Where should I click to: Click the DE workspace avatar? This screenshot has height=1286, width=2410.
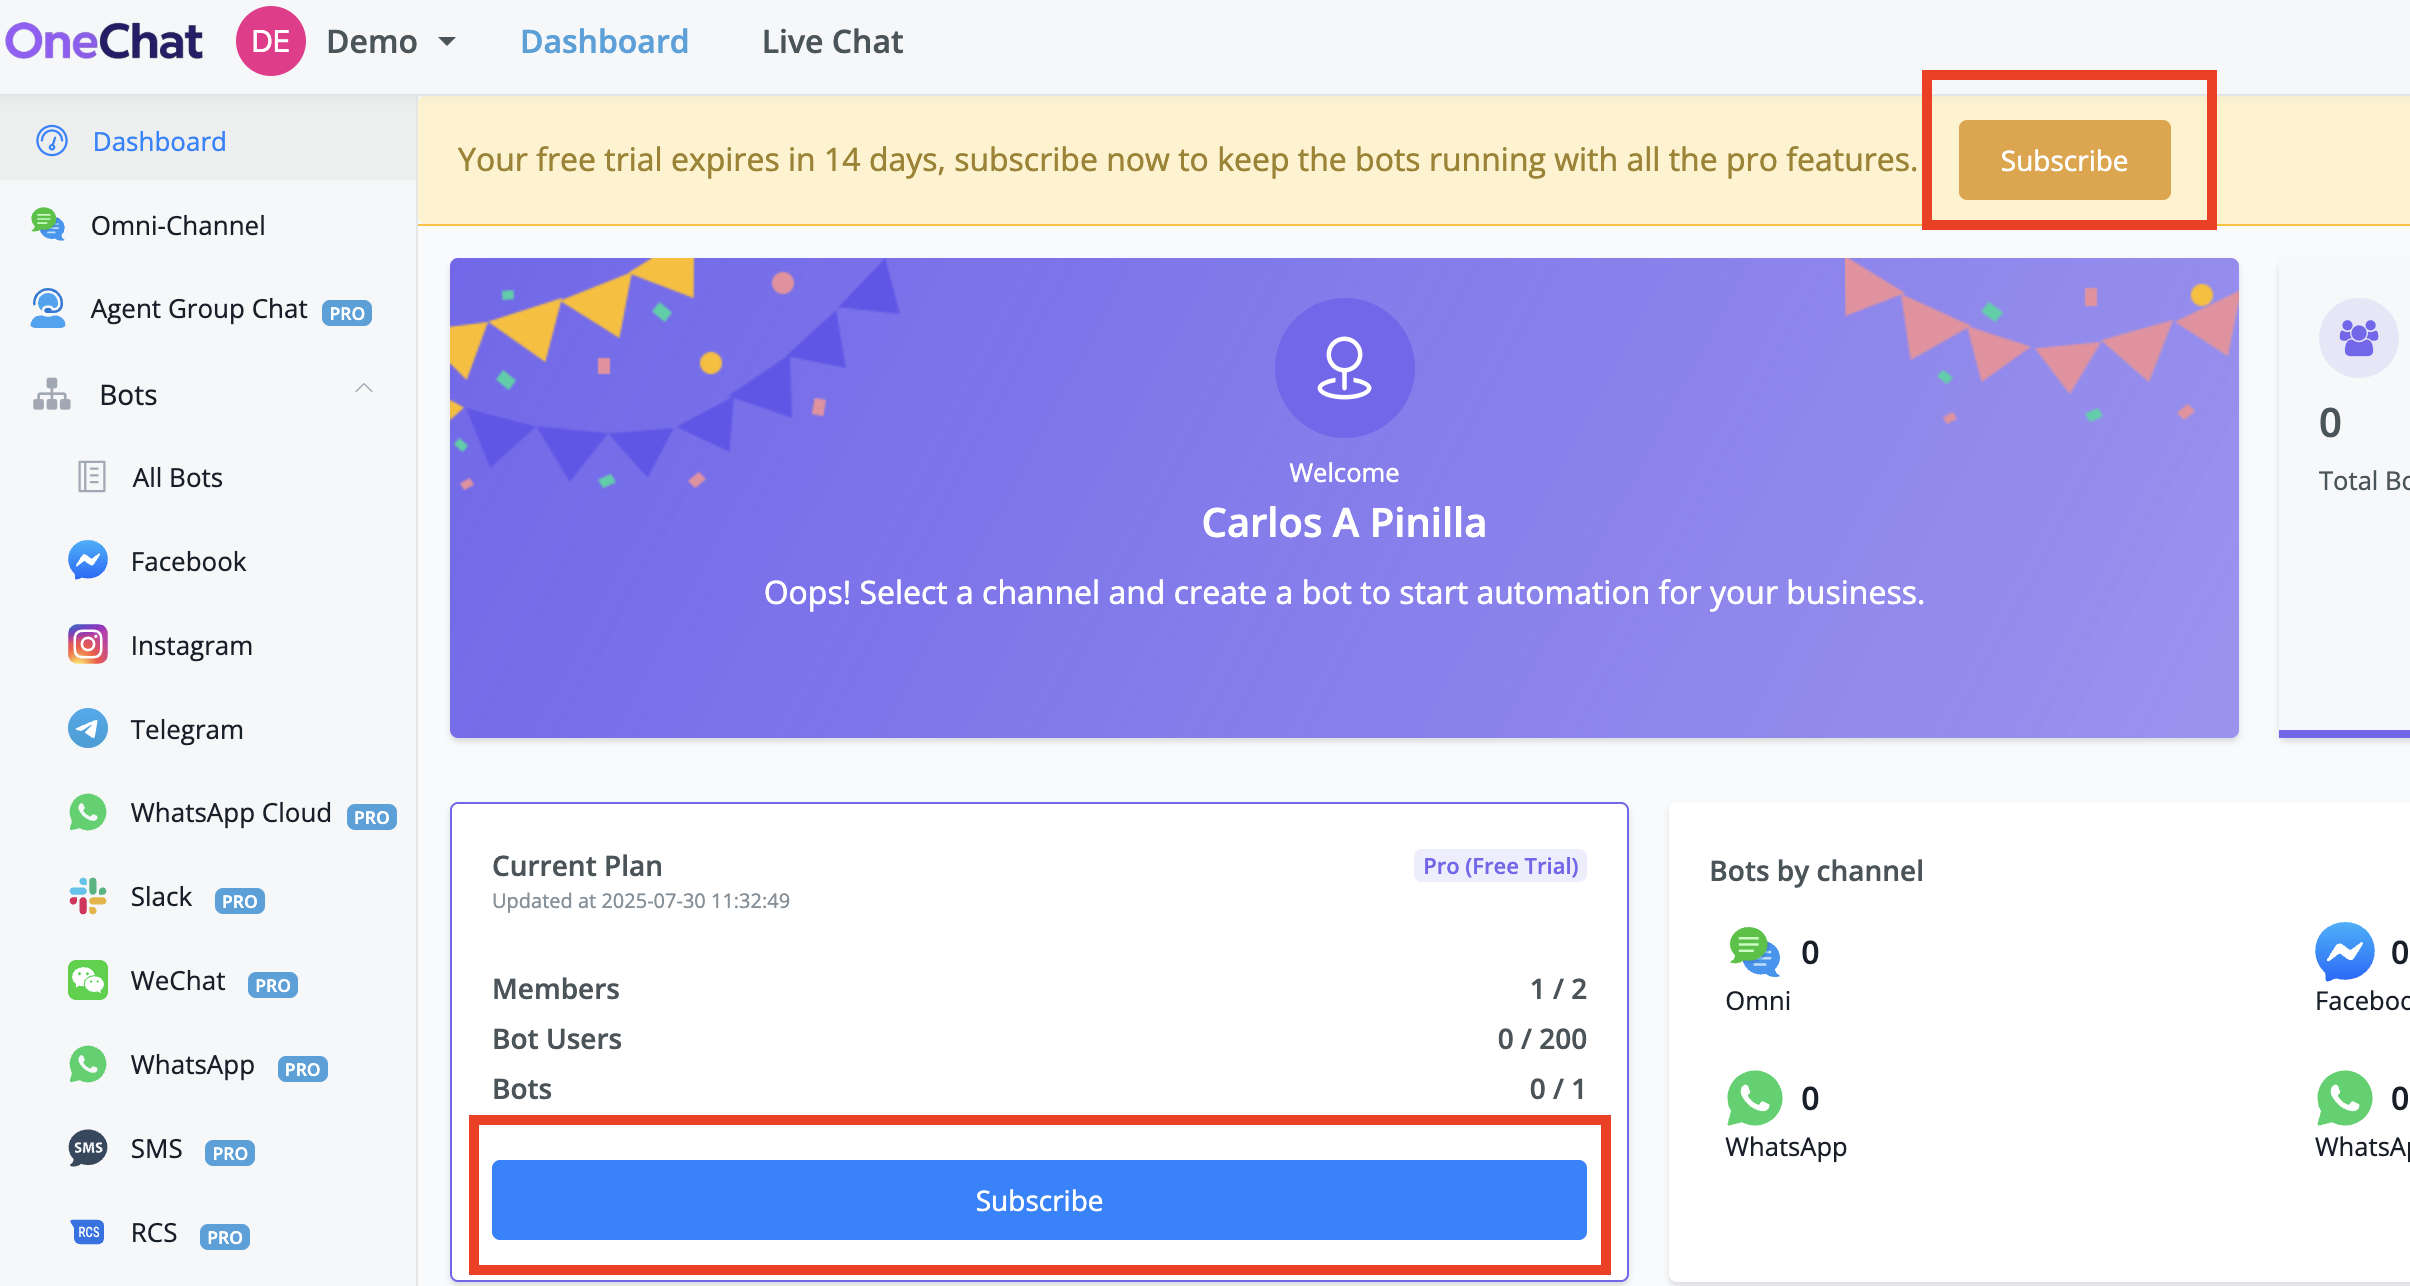[271, 41]
